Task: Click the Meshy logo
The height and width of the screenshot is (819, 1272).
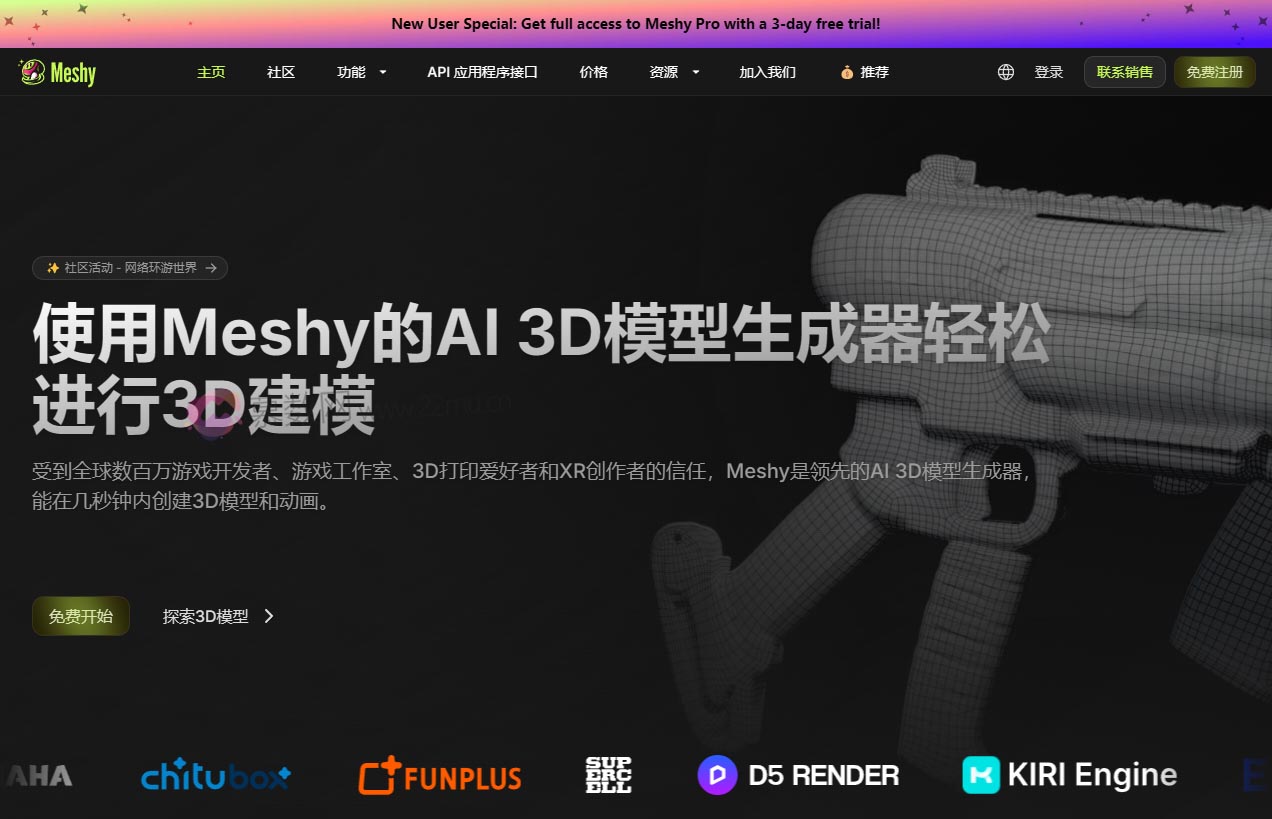Action: click(57, 71)
